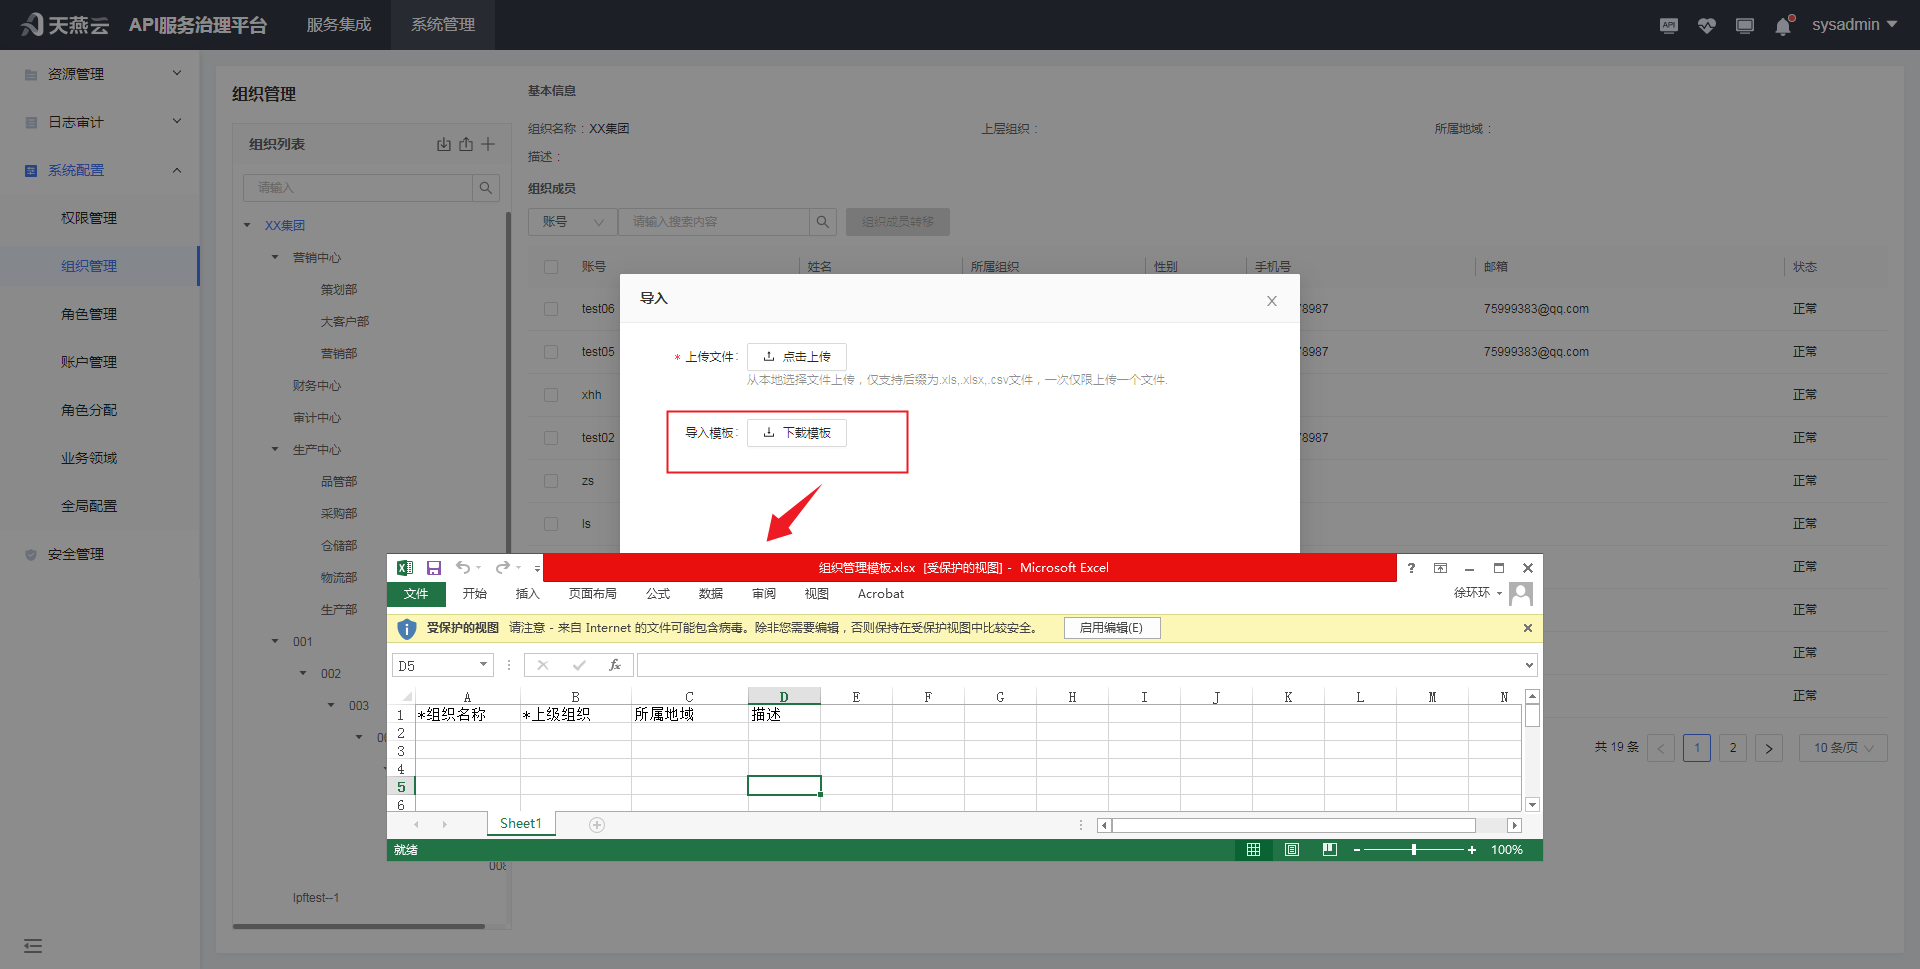Open the 公式 ribbon tab in Excel
Image resolution: width=1920 pixels, height=969 pixels.
point(658,594)
